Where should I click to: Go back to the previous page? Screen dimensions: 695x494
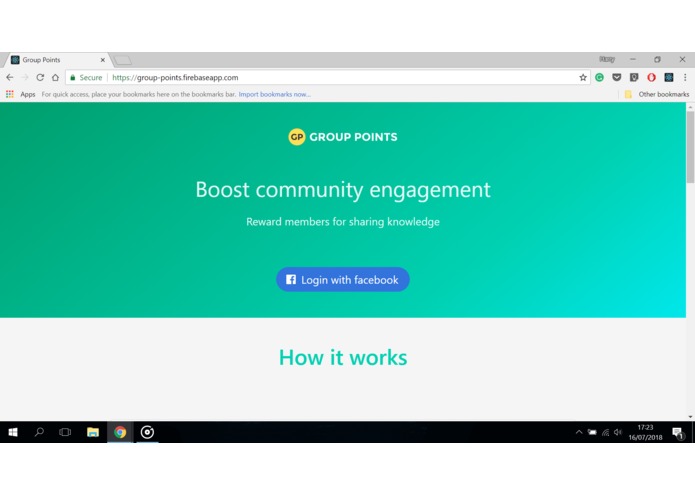tap(10, 77)
